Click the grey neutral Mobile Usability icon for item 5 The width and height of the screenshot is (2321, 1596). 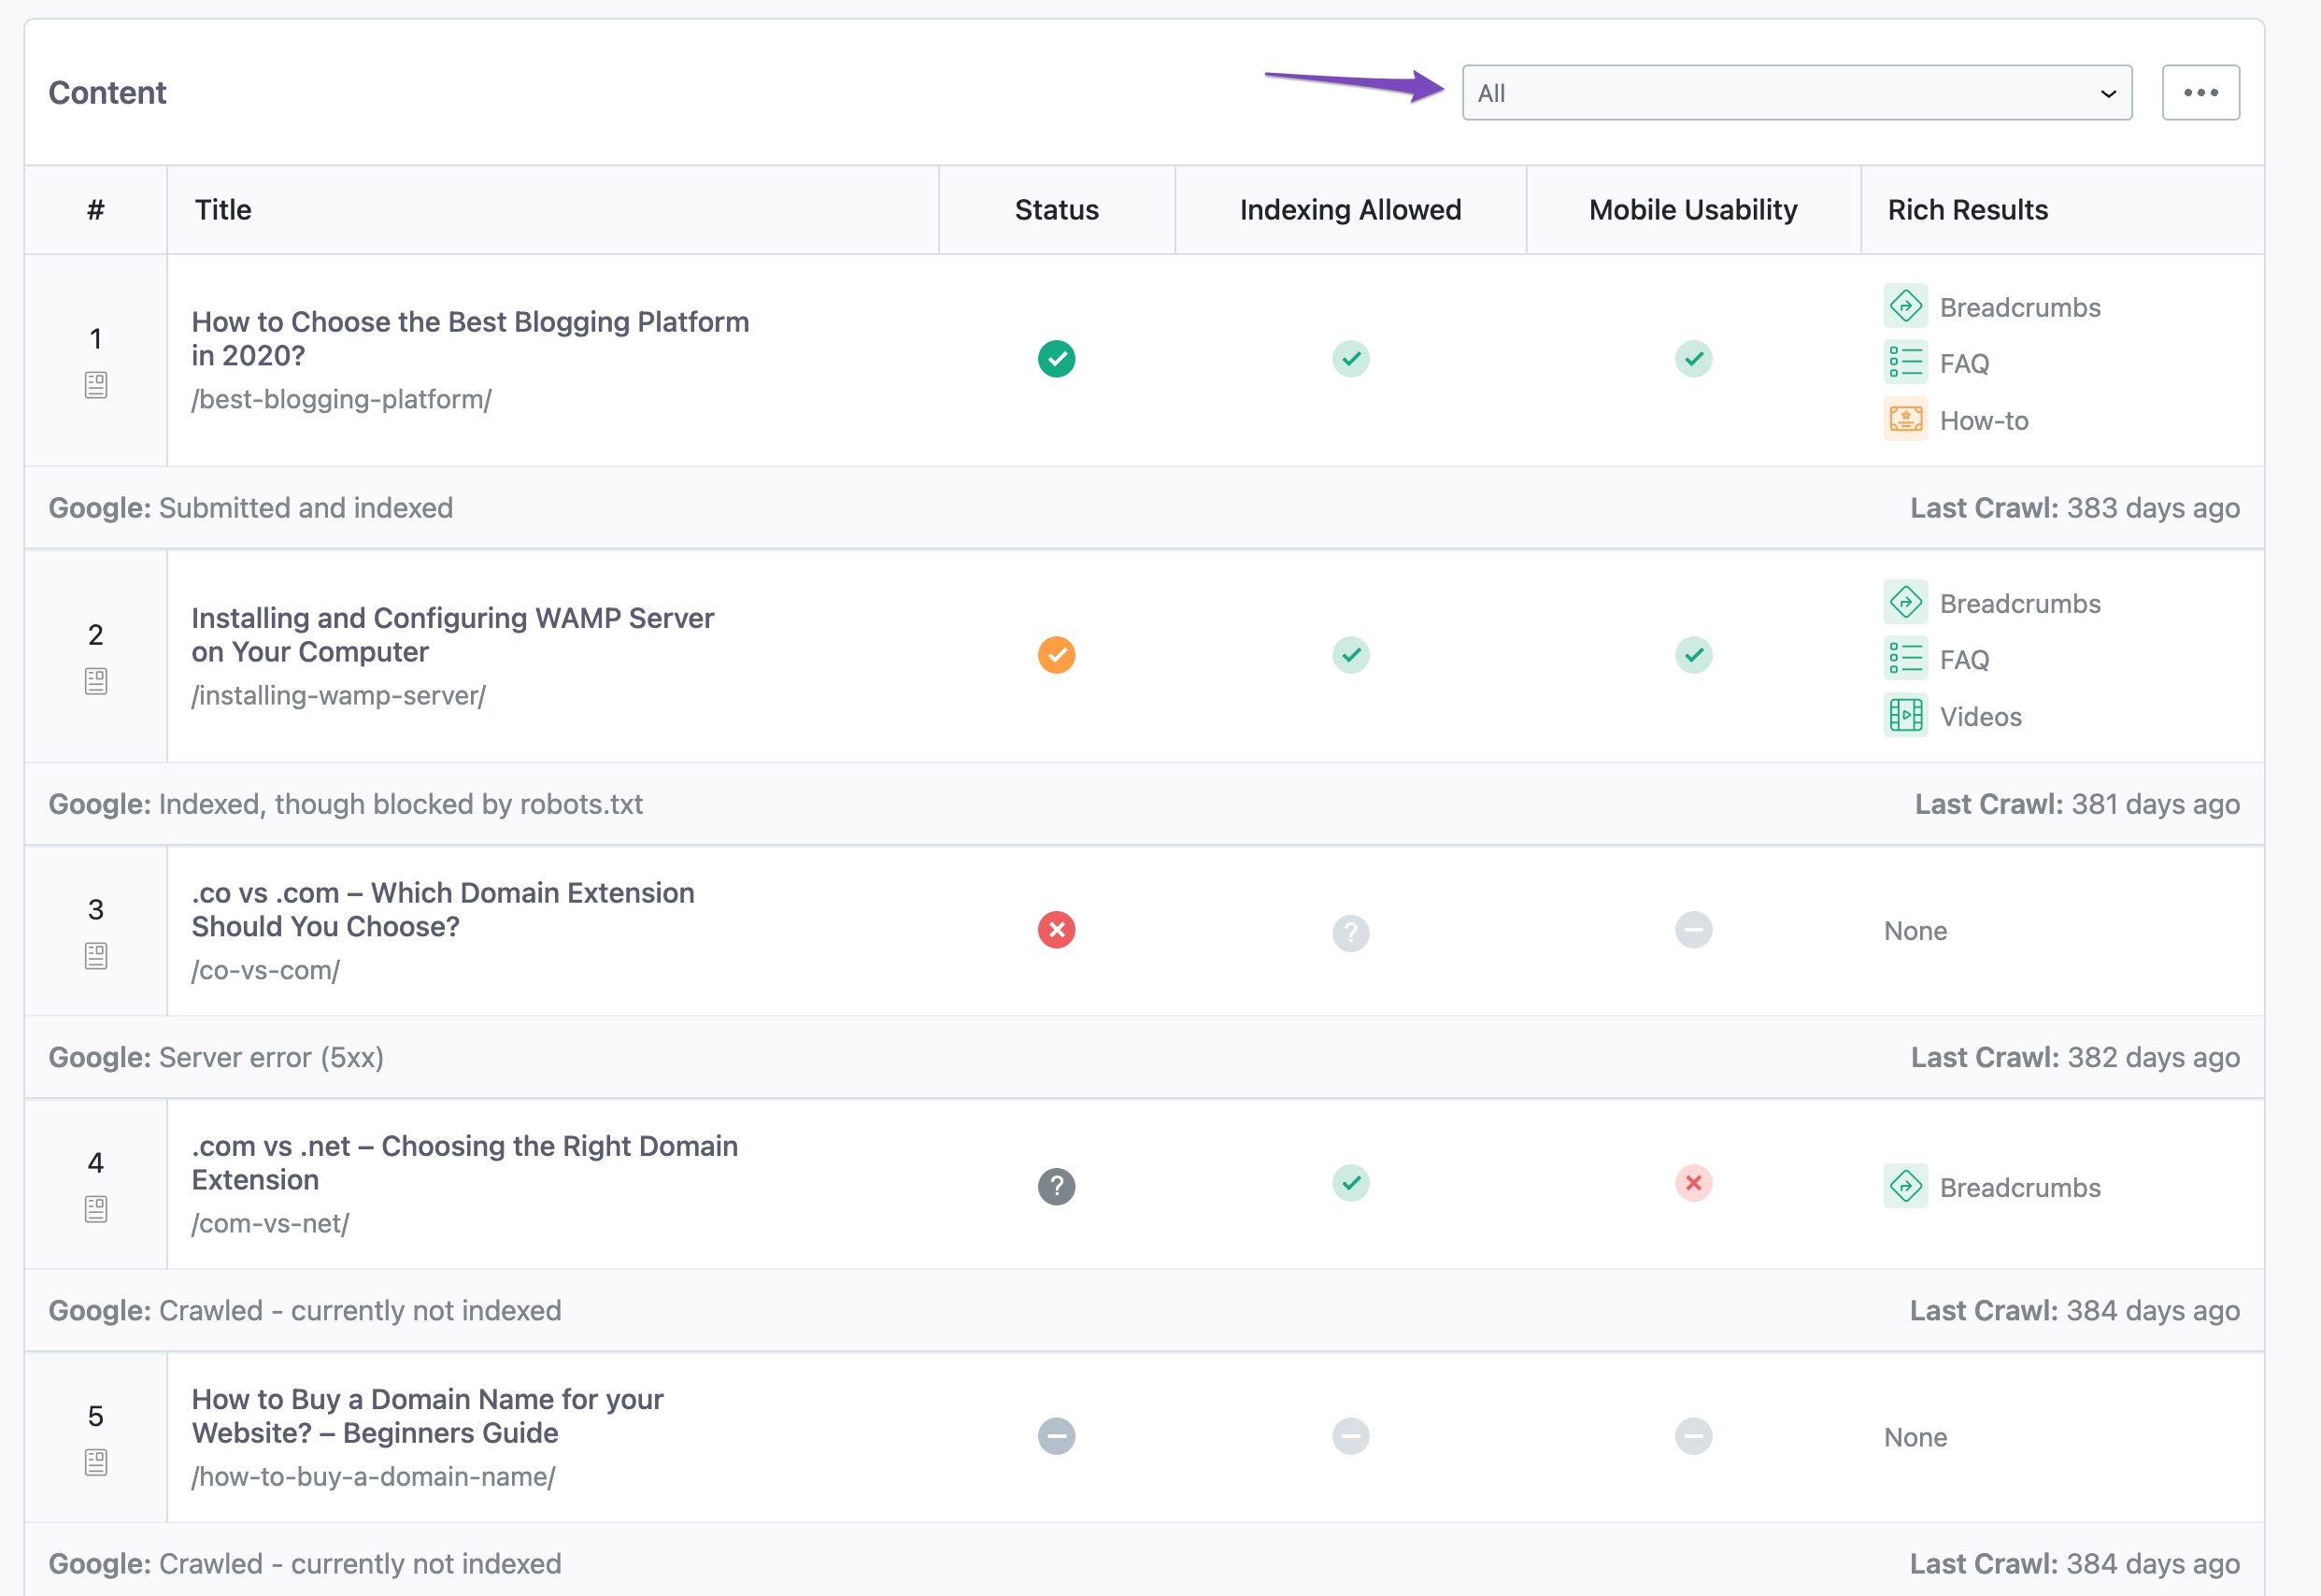pos(1695,1433)
